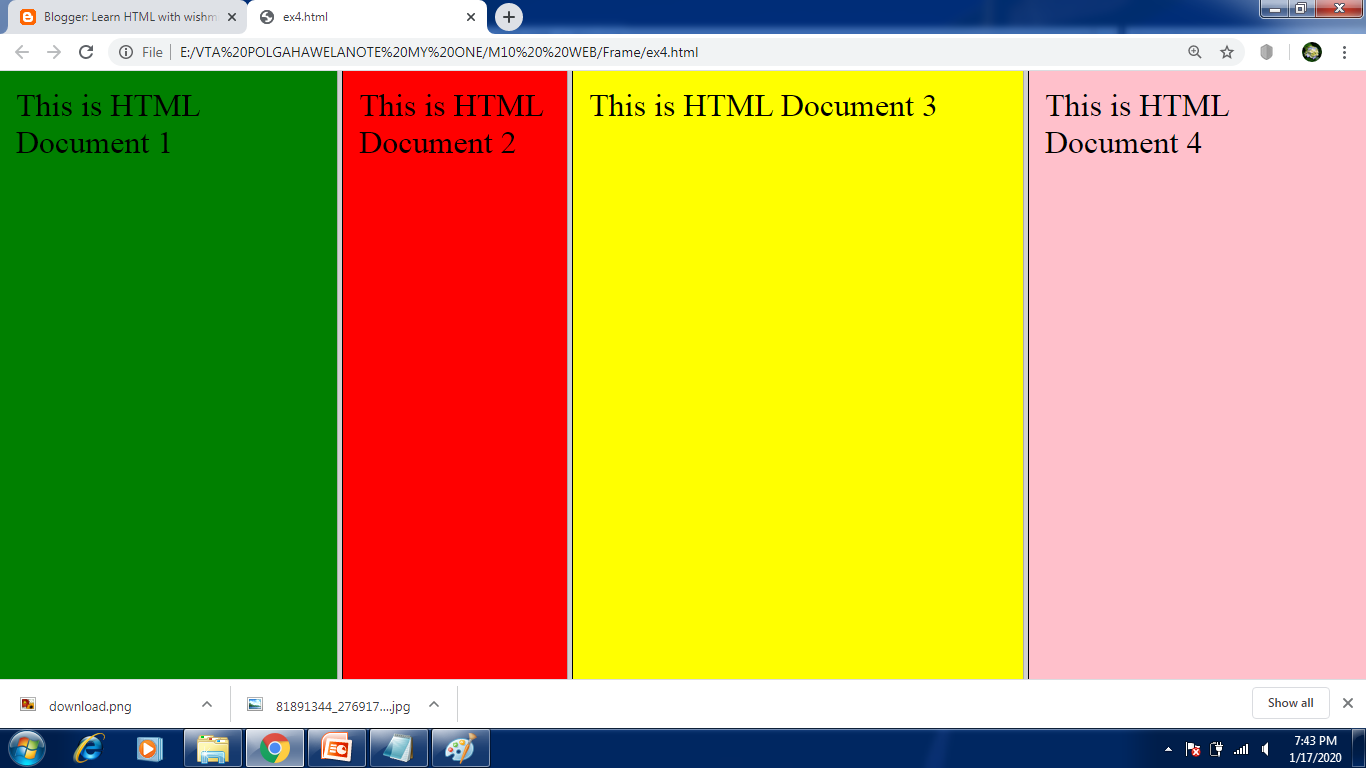Image resolution: width=1366 pixels, height=768 pixels.
Task: Open the chevron menu on download.png
Action: [x=206, y=704]
